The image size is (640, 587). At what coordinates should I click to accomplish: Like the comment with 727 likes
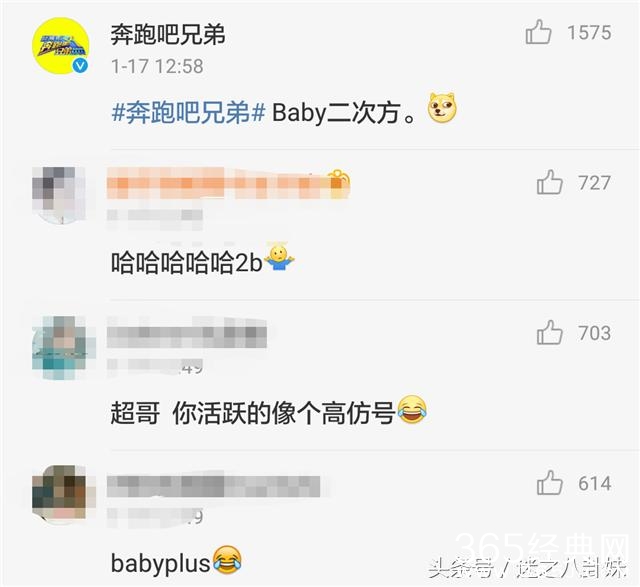550,182
